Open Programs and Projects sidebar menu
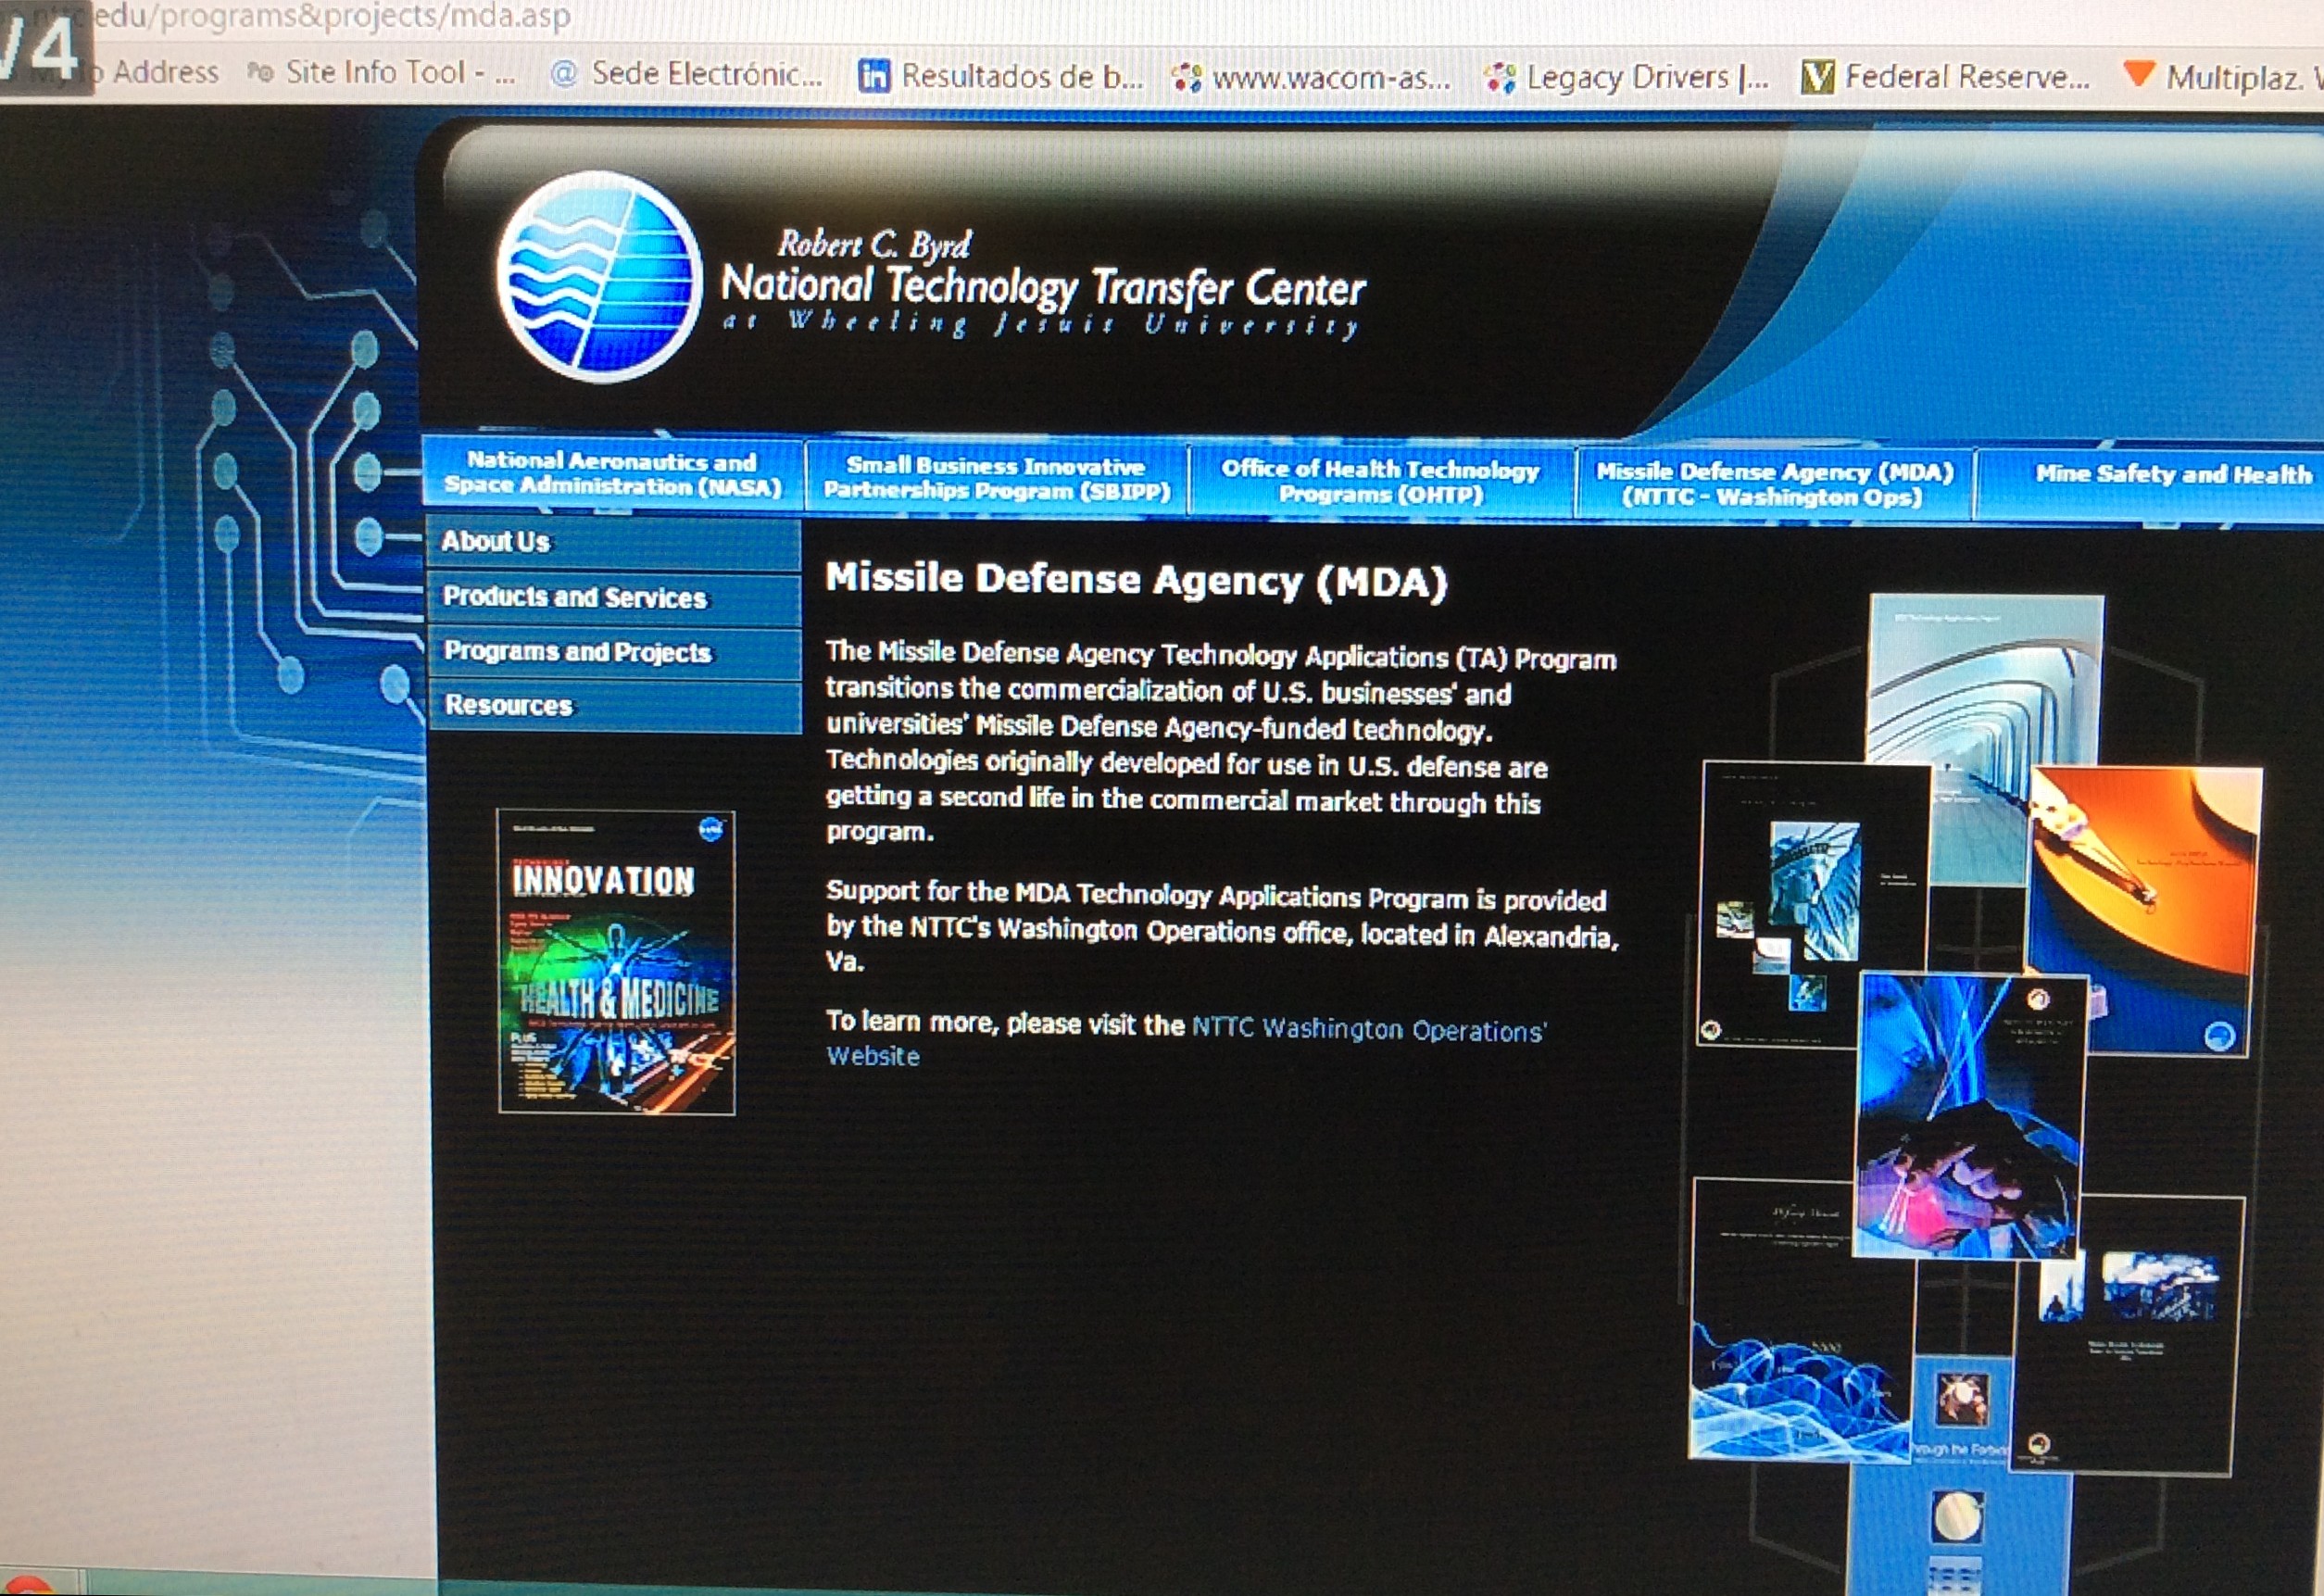Image resolution: width=2324 pixels, height=1596 pixels. point(613,652)
